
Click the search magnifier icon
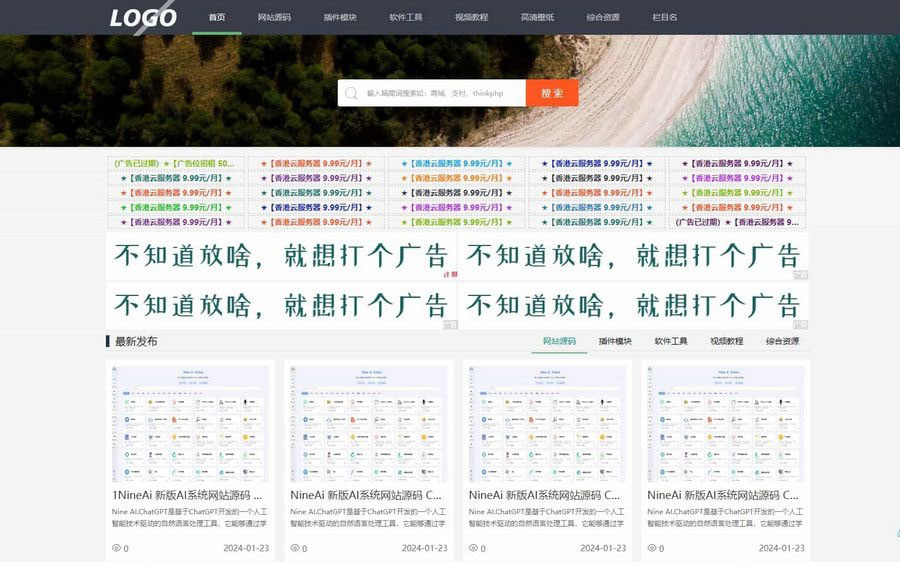[351, 93]
